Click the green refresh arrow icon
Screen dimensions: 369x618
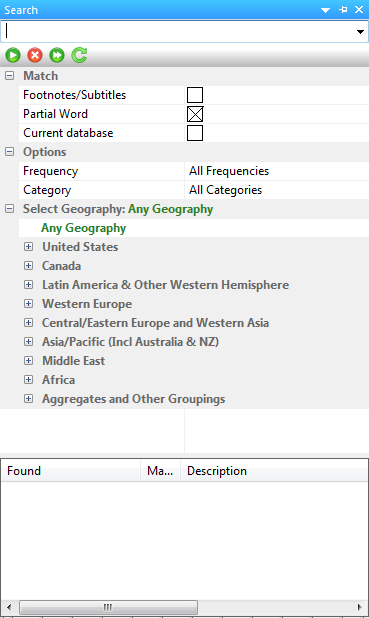79,55
